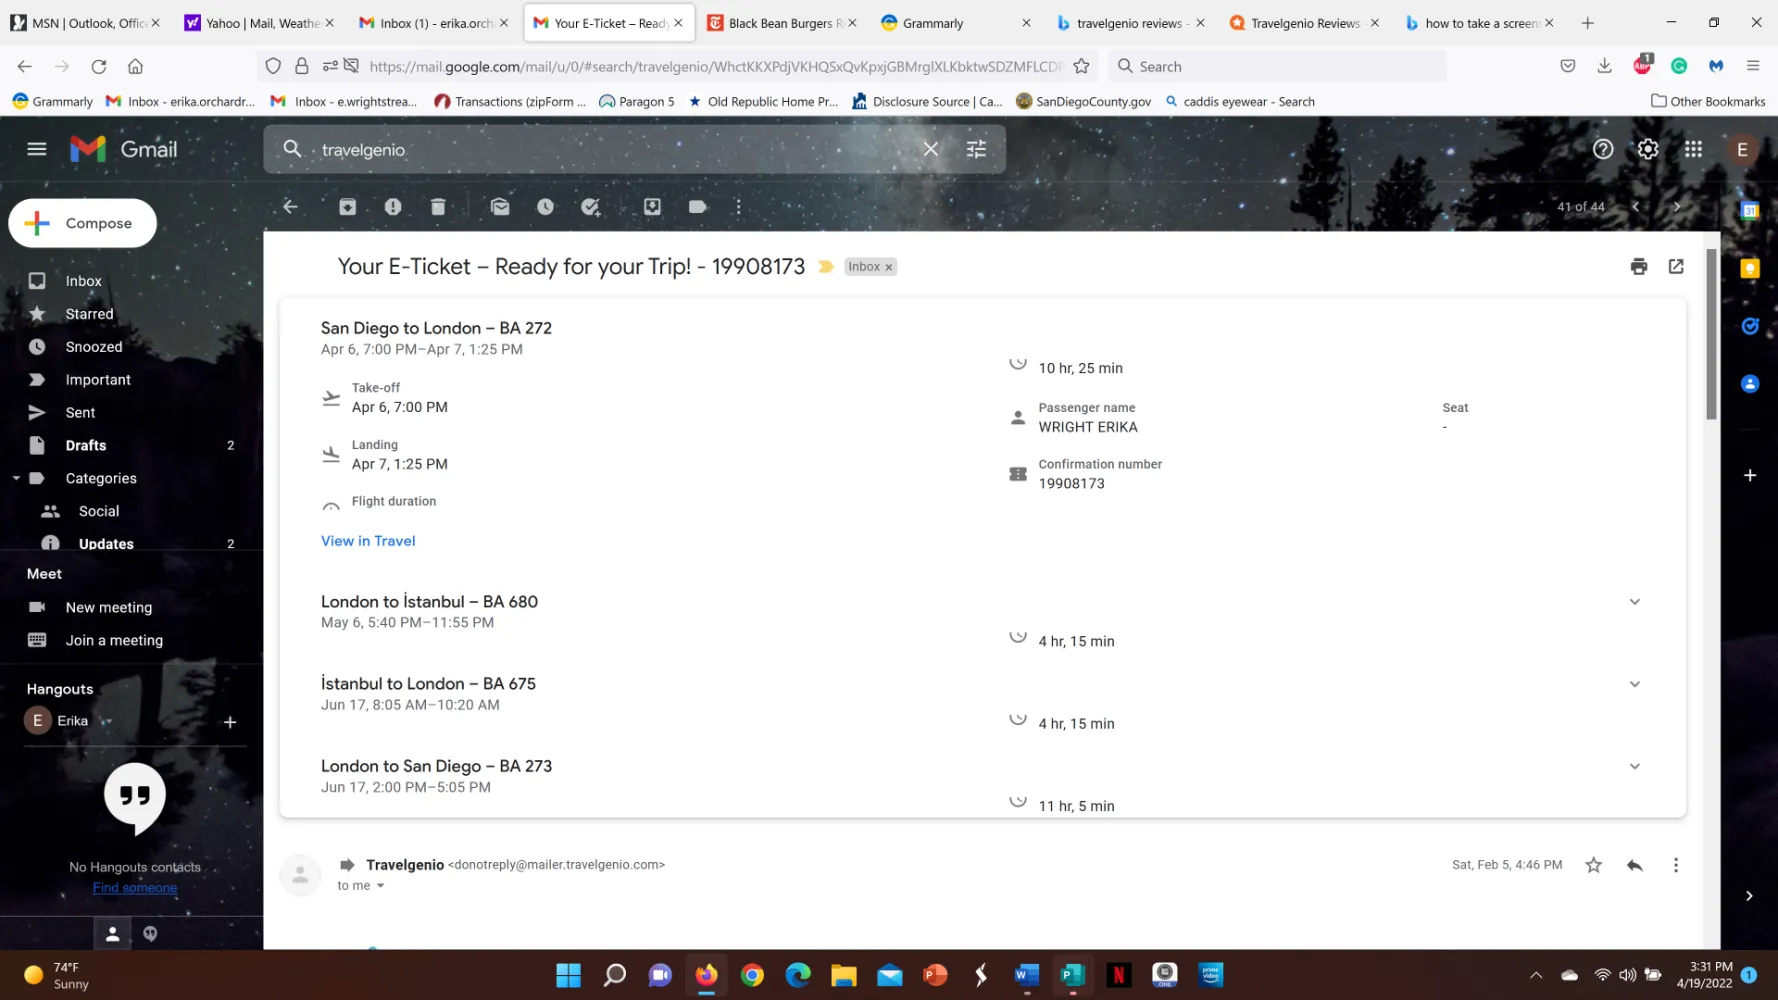The width and height of the screenshot is (1778, 1000).
Task: Click the Firefox Search box
Action: (1278, 66)
